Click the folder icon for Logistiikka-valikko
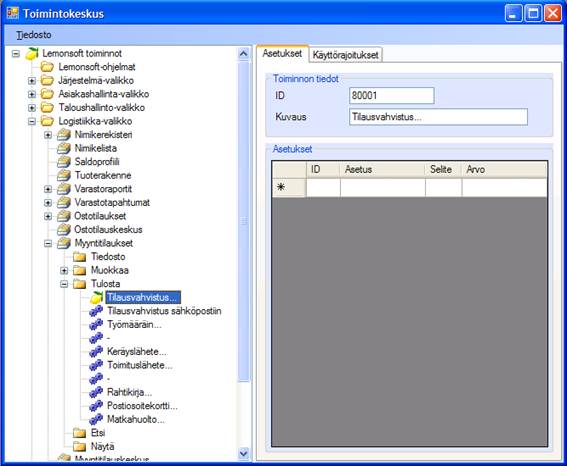 click(47, 121)
